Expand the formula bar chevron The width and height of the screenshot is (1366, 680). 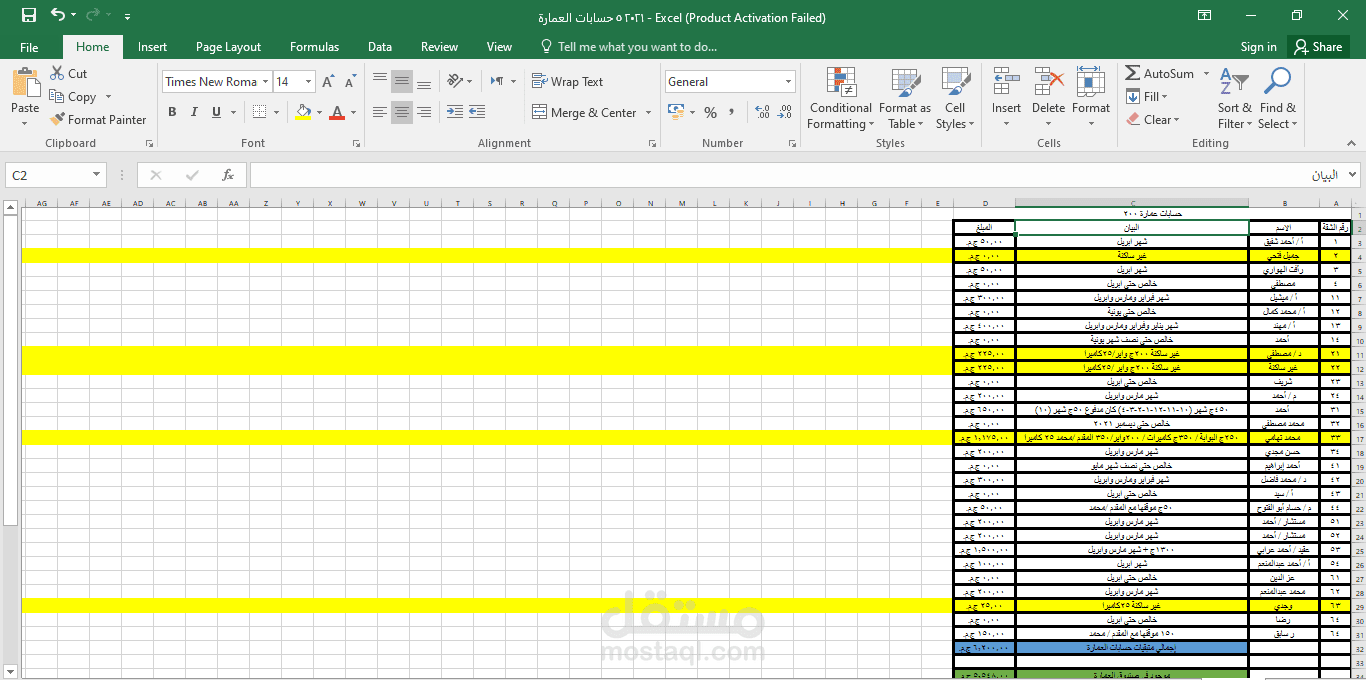[1353, 175]
